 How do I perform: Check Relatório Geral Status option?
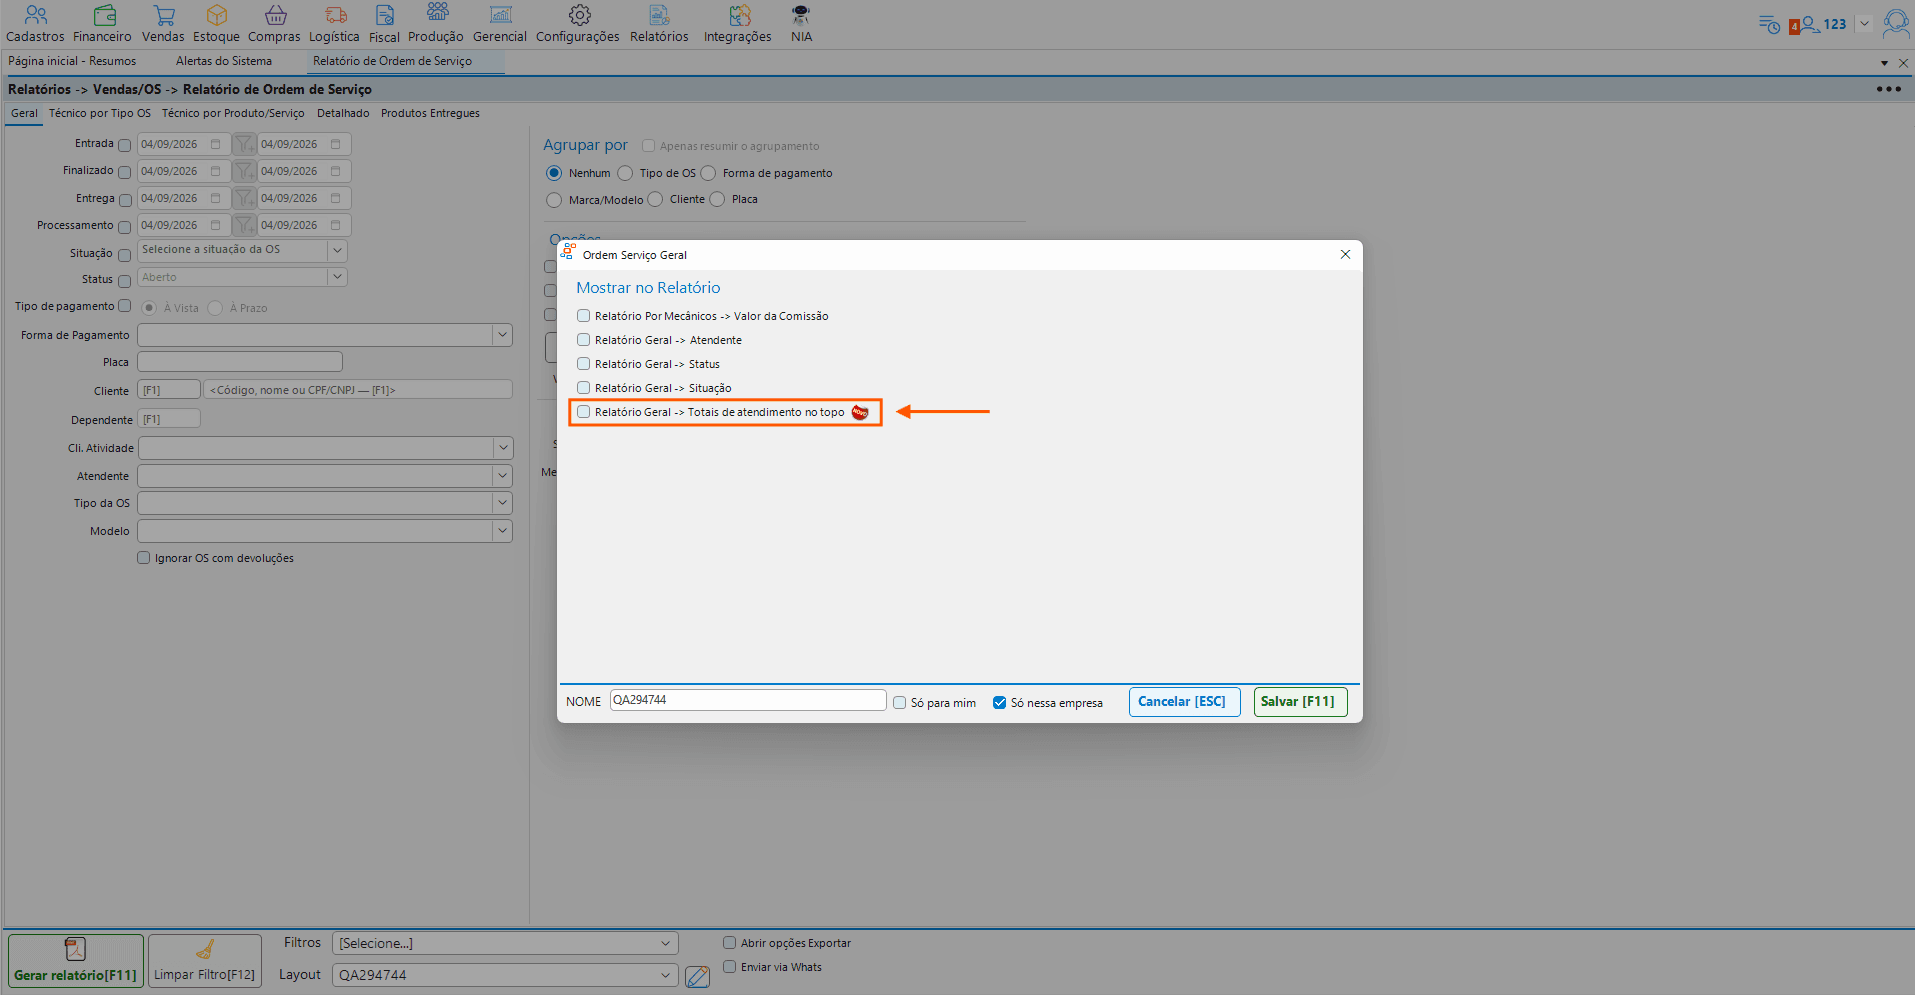pos(583,364)
